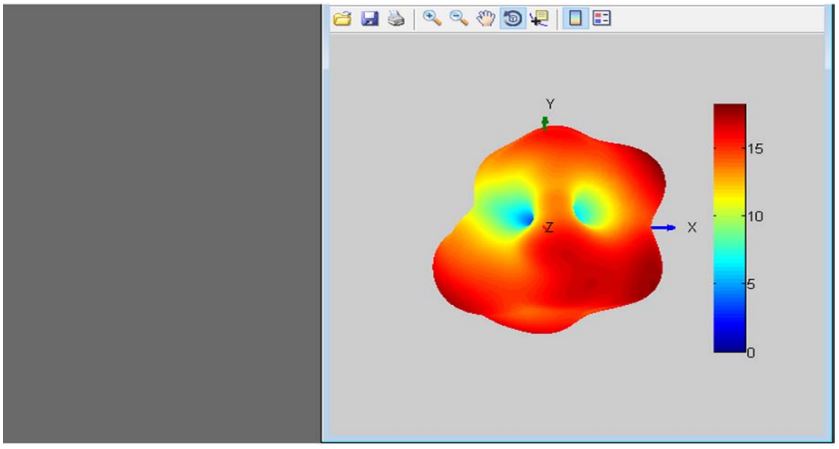The image size is (839, 449).
Task: Click the X axis label
Action: (692, 227)
